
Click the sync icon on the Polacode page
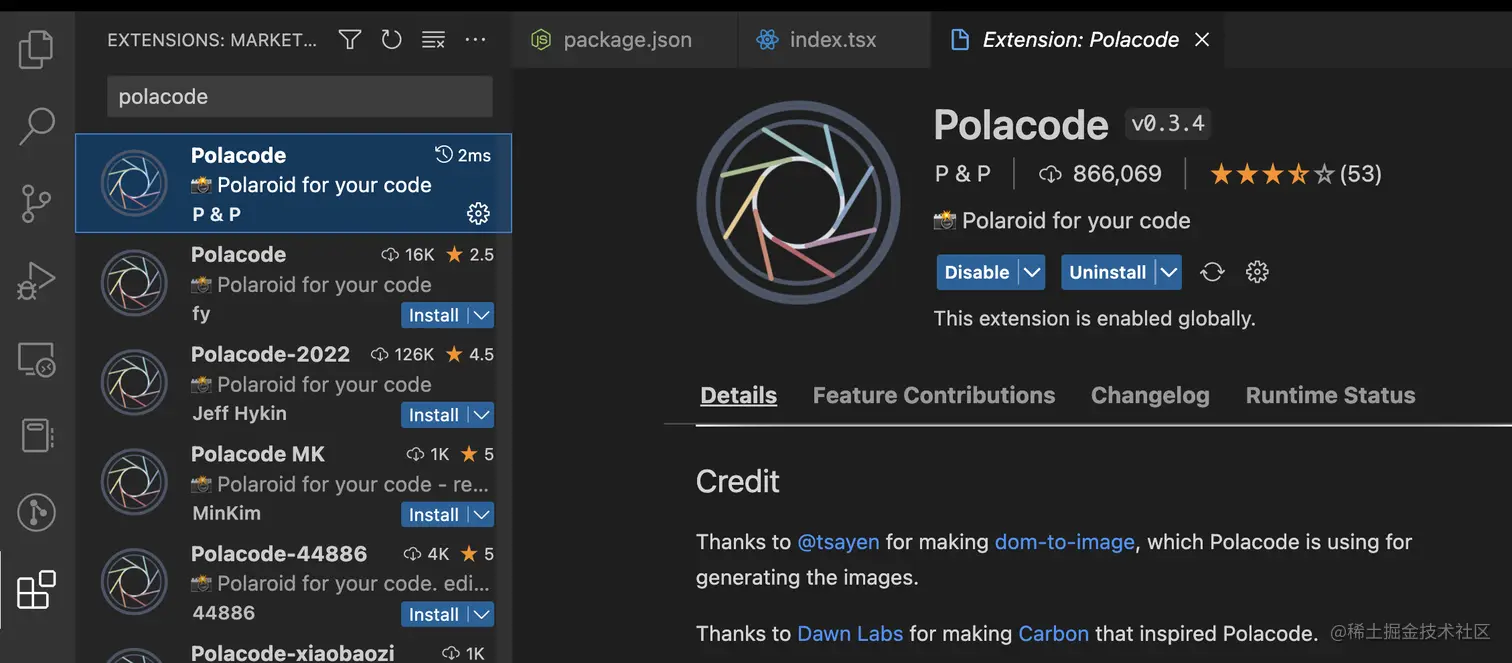[x=1212, y=271]
